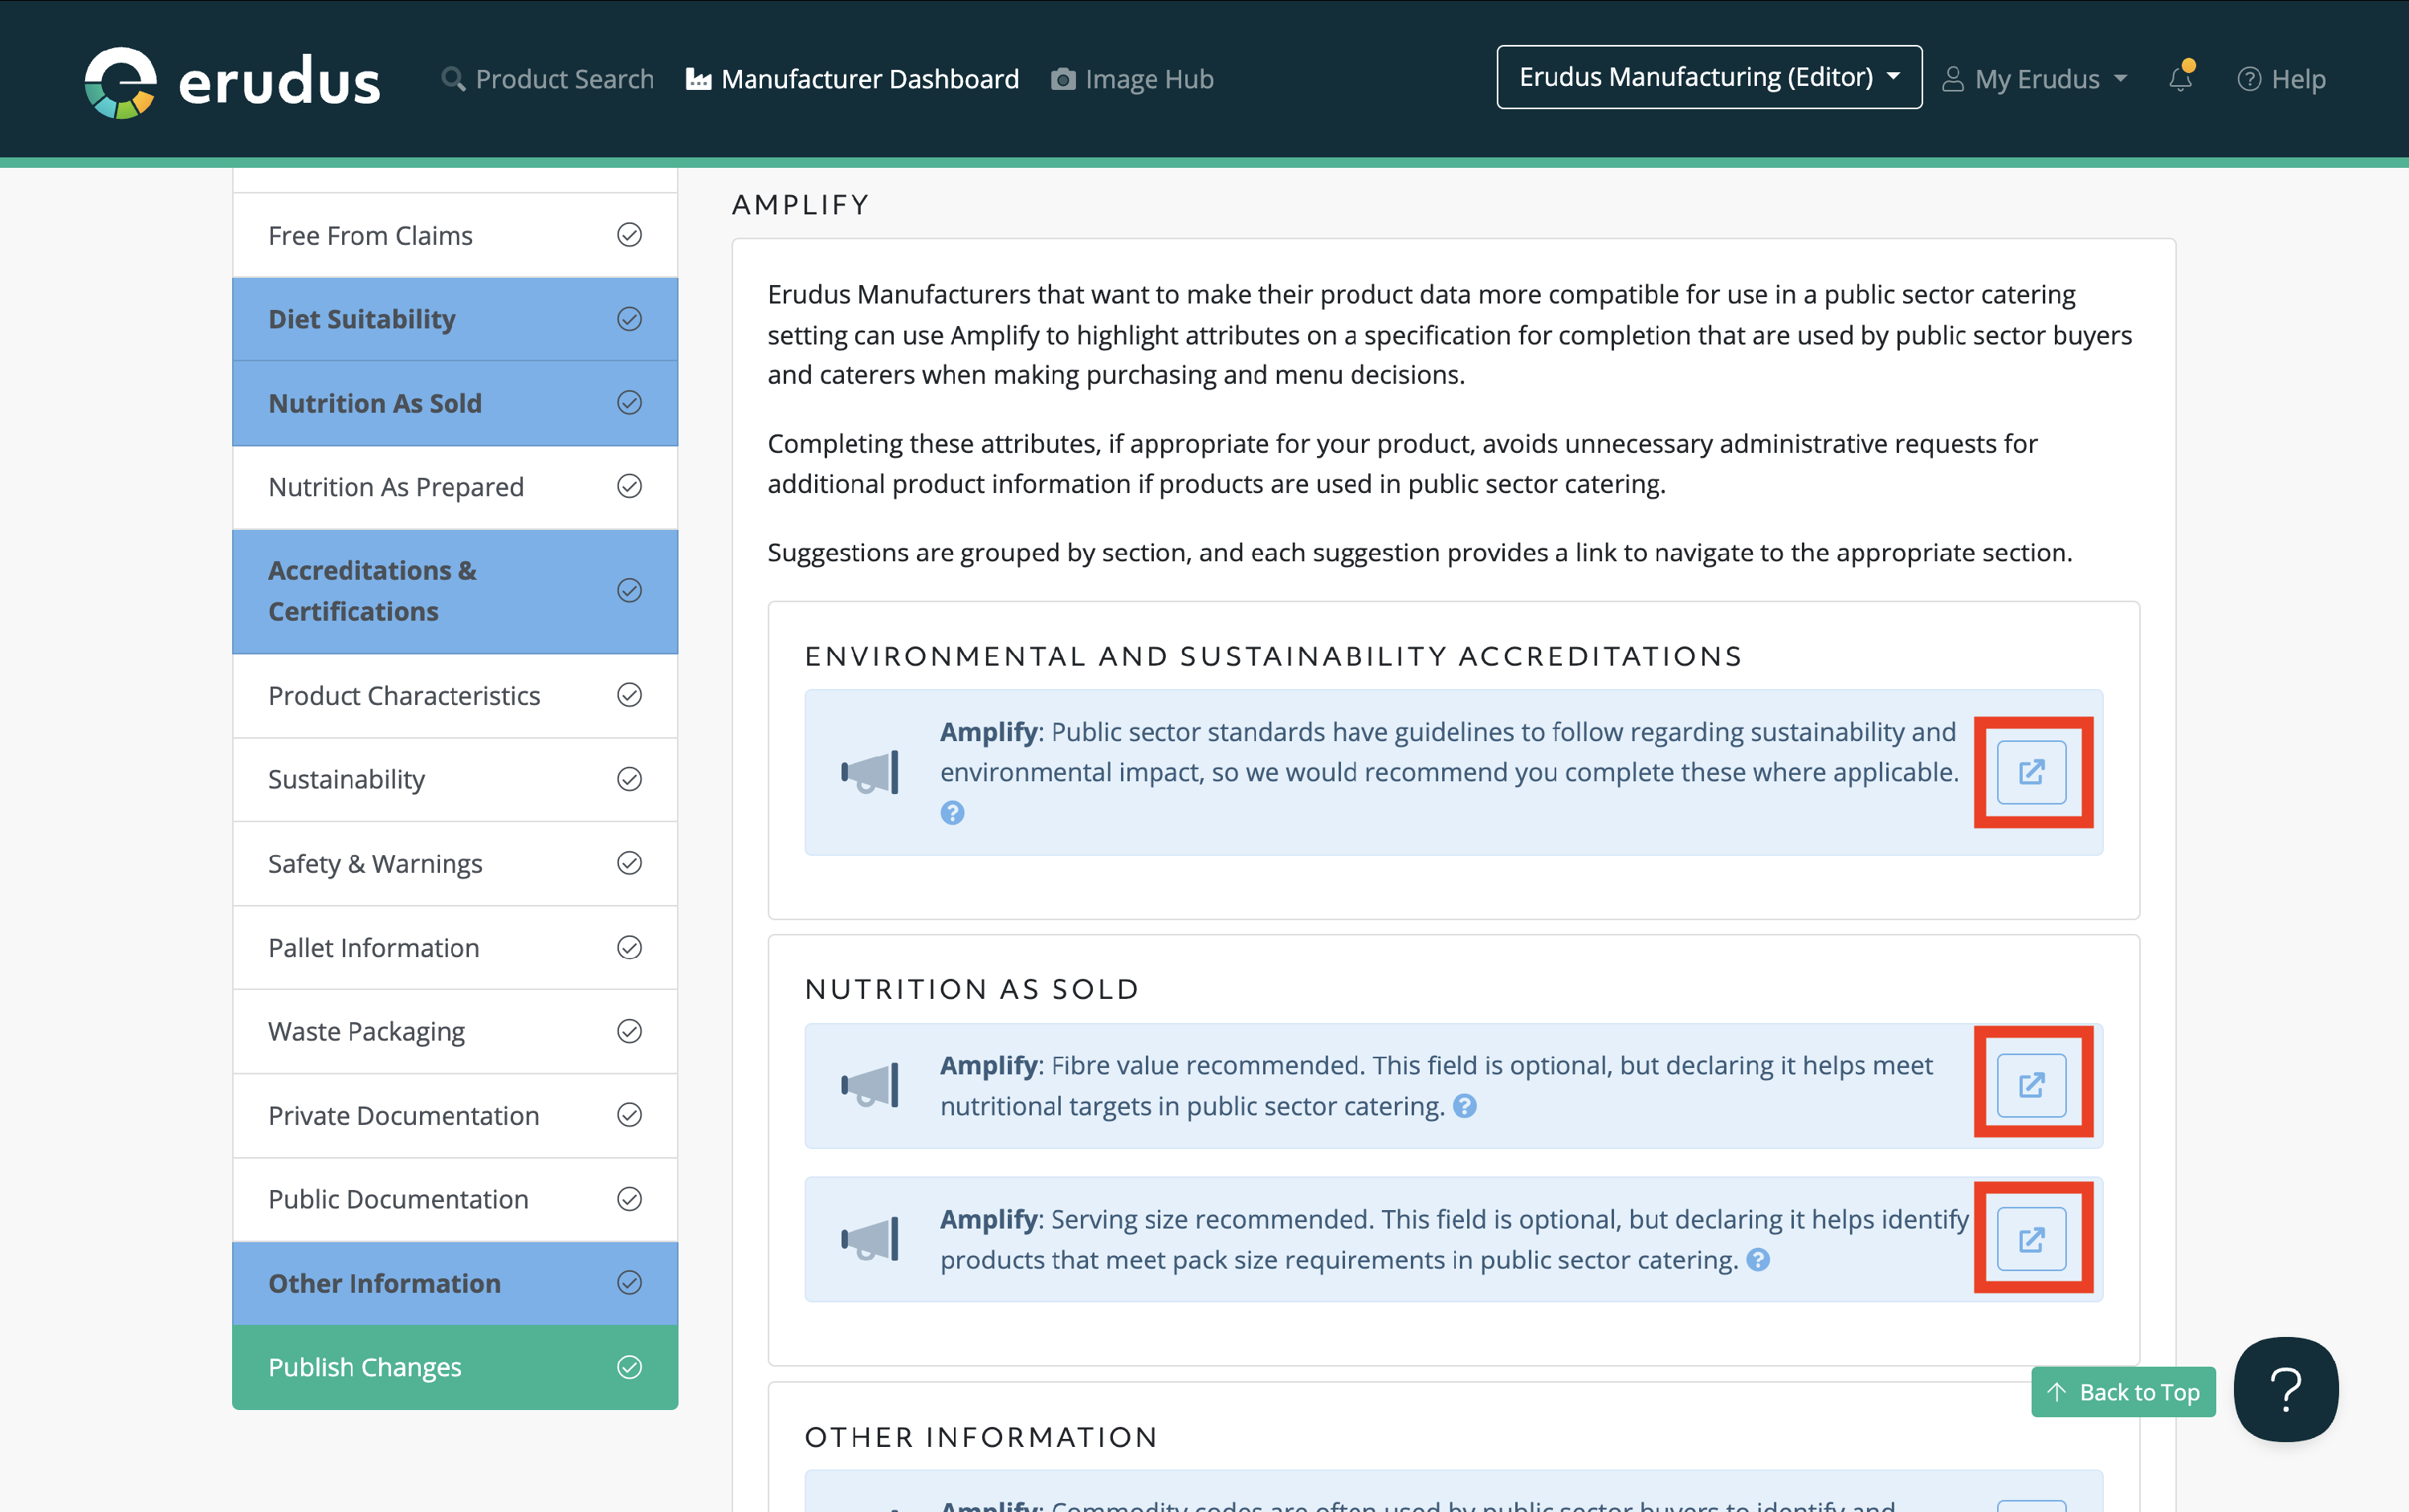Screen dimensions: 2409x1512
Task: Click the Sustainability section checkmark circle
Action: [629, 779]
